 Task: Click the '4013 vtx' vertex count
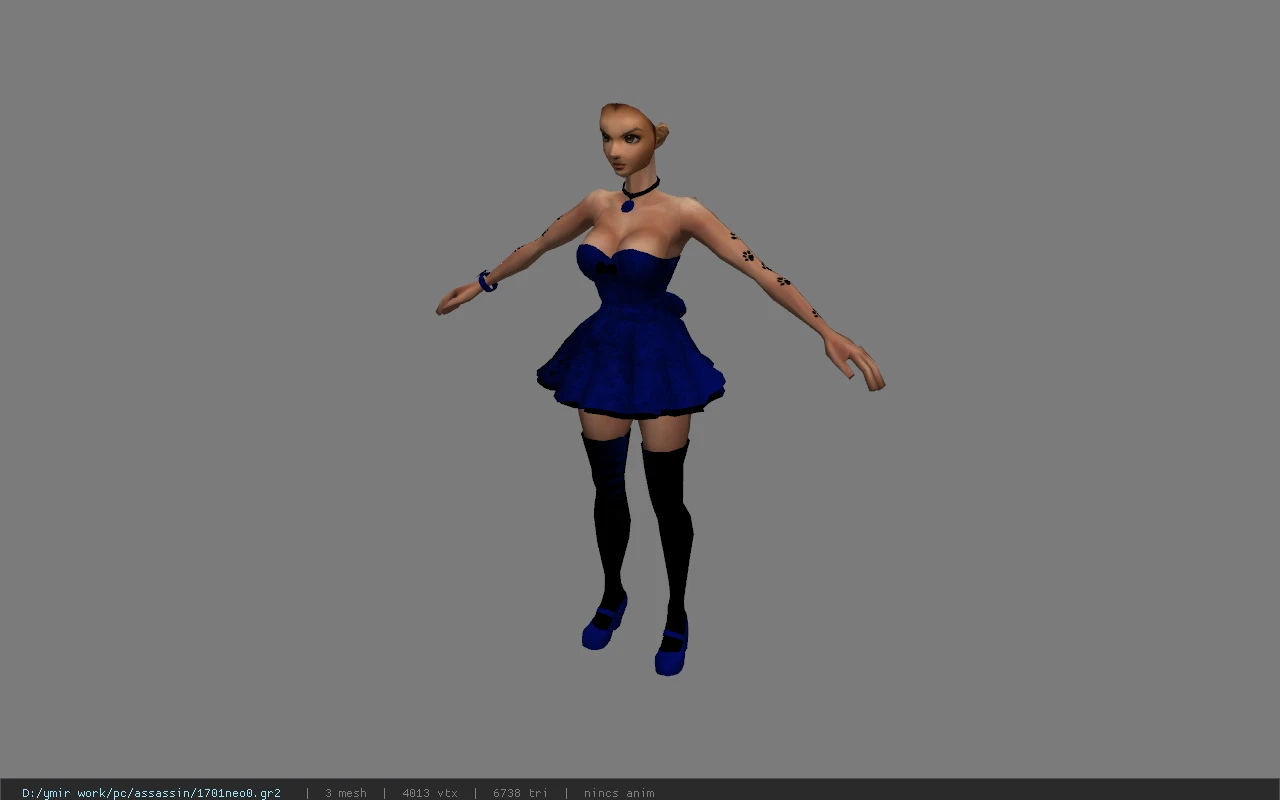click(x=430, y=793)
